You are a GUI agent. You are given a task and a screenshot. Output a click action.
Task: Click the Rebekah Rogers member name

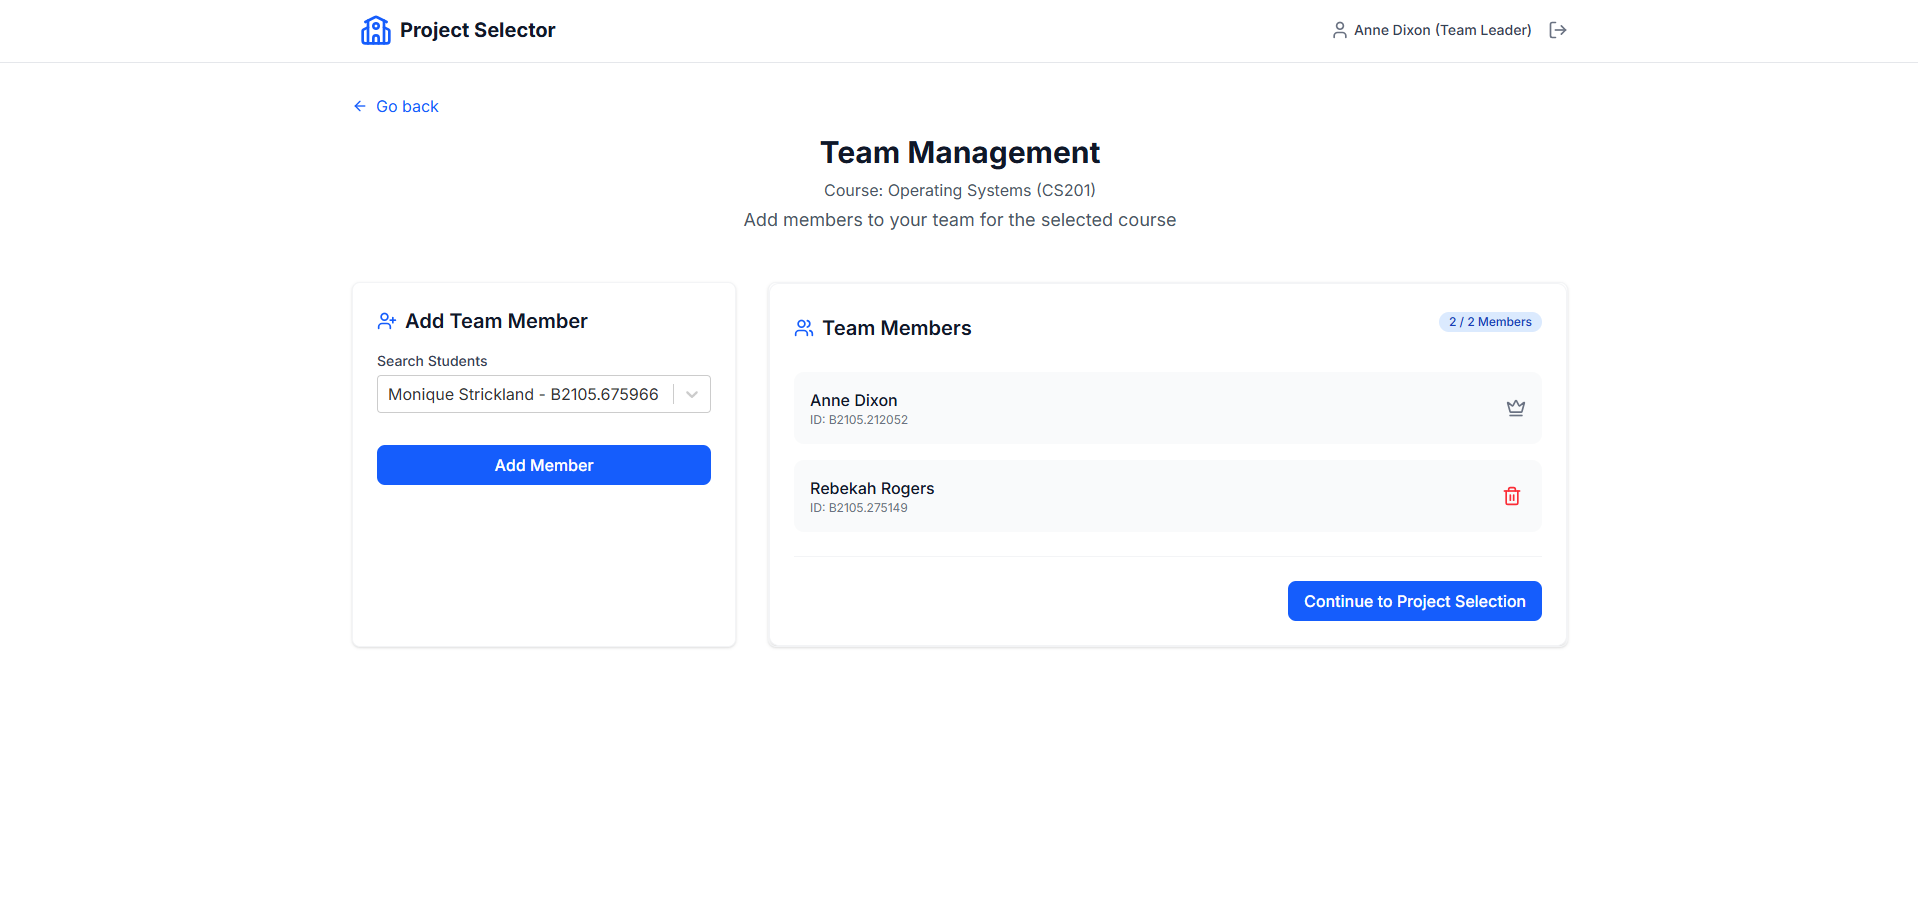872,488
